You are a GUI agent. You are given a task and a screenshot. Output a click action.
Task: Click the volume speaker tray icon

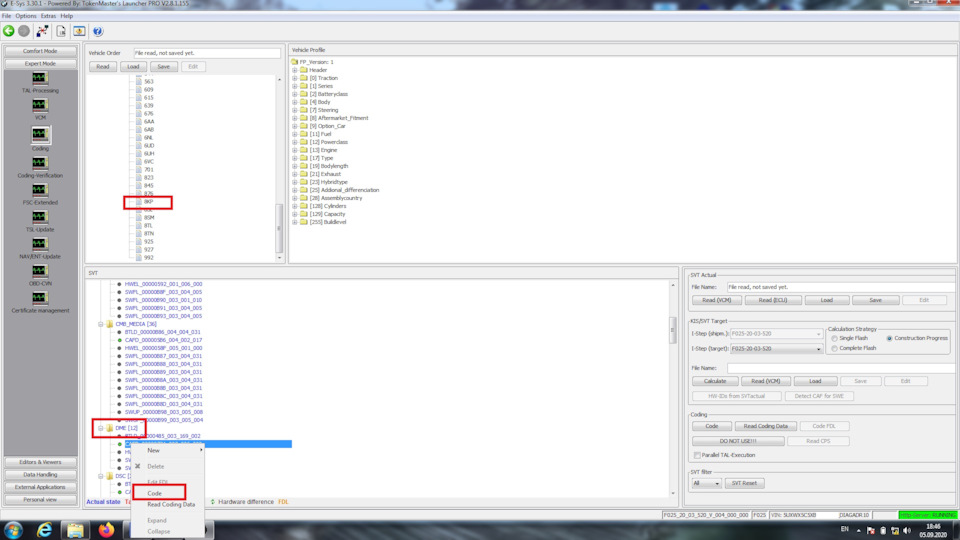tap(907, 530)
